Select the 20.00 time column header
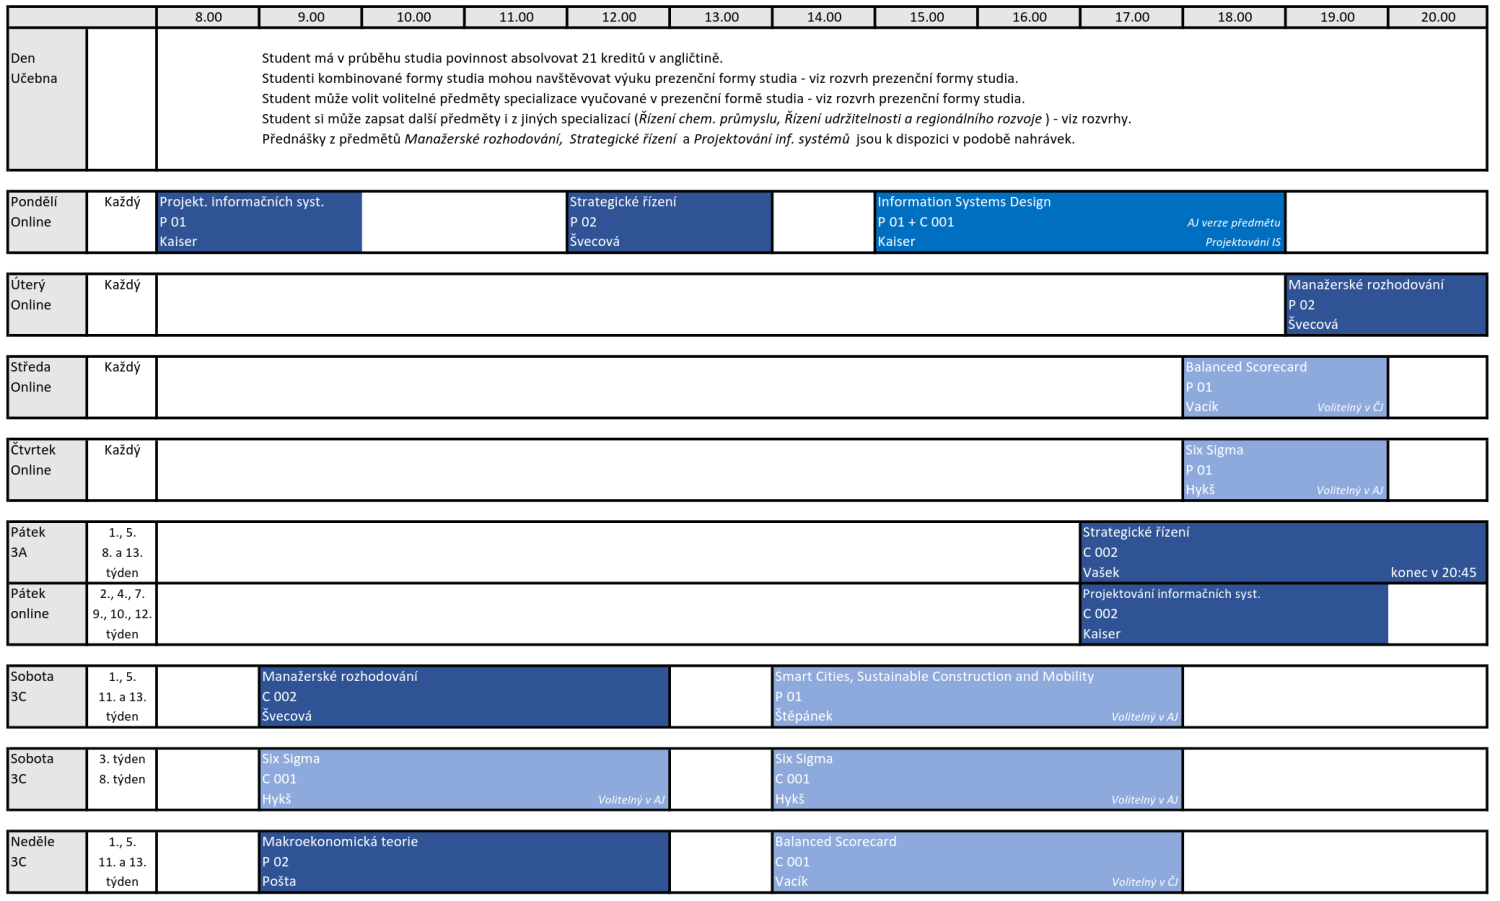This screenshot has width=1500, height=901. [x=1438, y=17]
